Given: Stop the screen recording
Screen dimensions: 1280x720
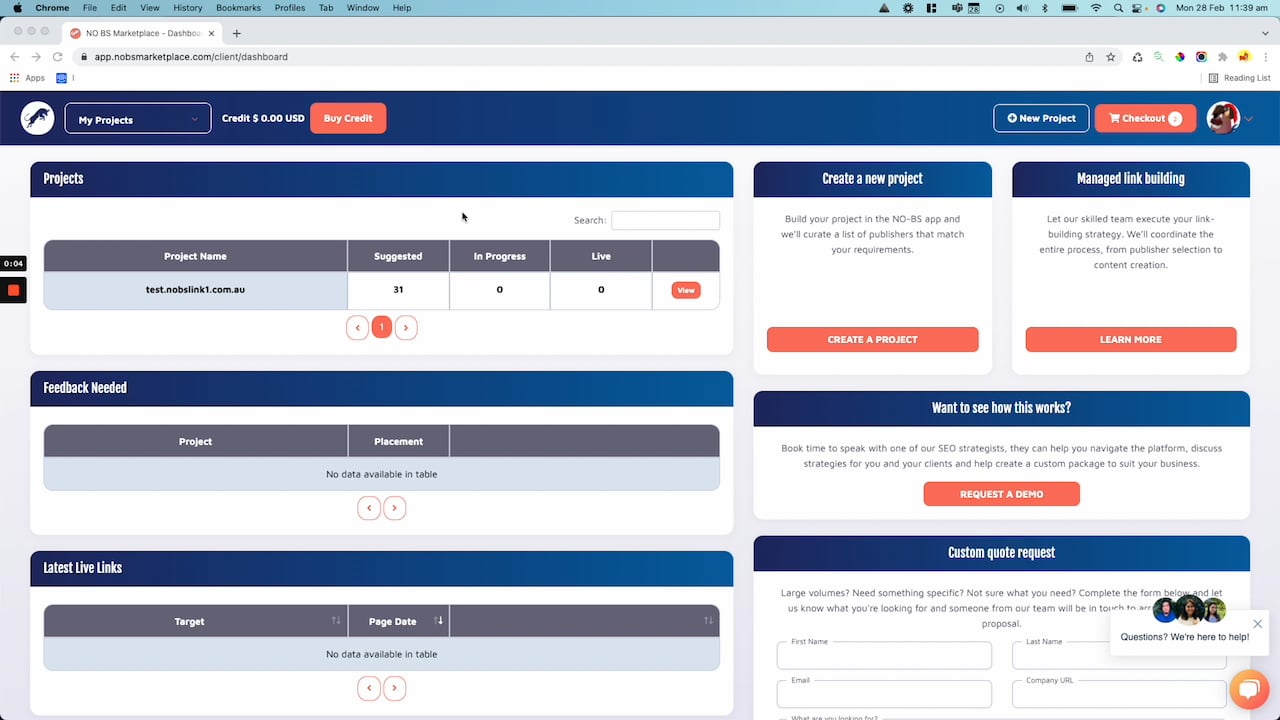Looking at the screenshot, I should click(13, 290).
